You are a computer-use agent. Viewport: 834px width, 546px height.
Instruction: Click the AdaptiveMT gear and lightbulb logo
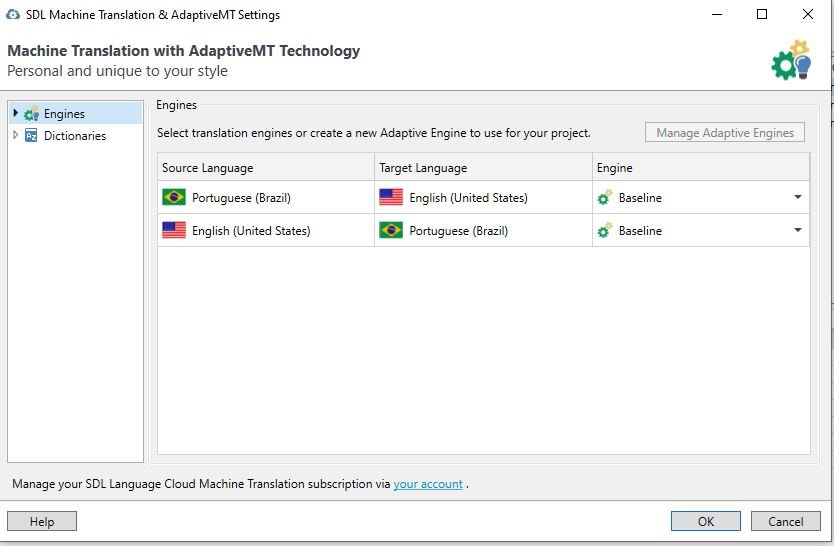[x=791, y=60]
